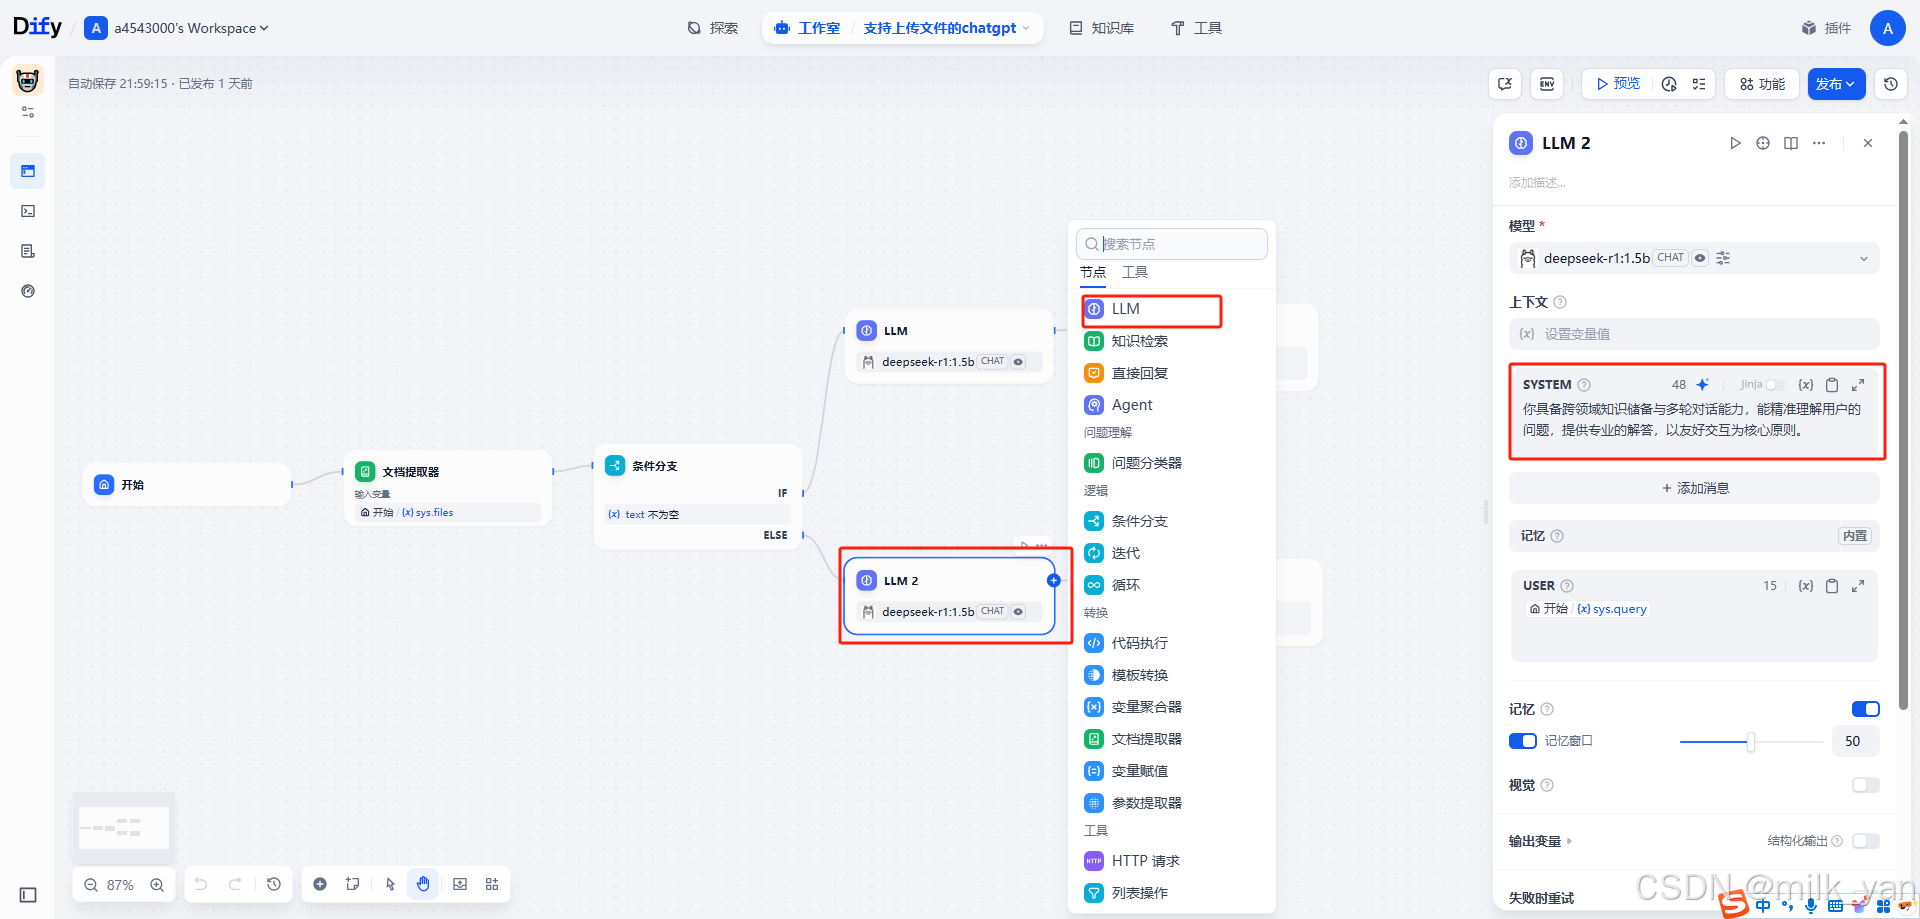
Task: Open the top 工具 tools tab
Action: 1196,28
